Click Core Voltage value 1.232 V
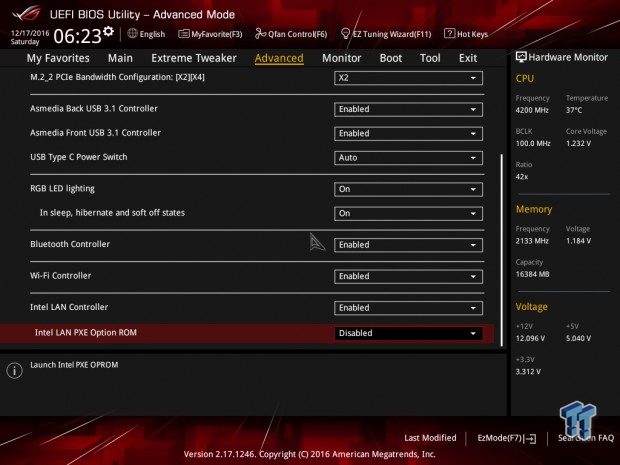The image size is (620, 465). tap(578, 144)
